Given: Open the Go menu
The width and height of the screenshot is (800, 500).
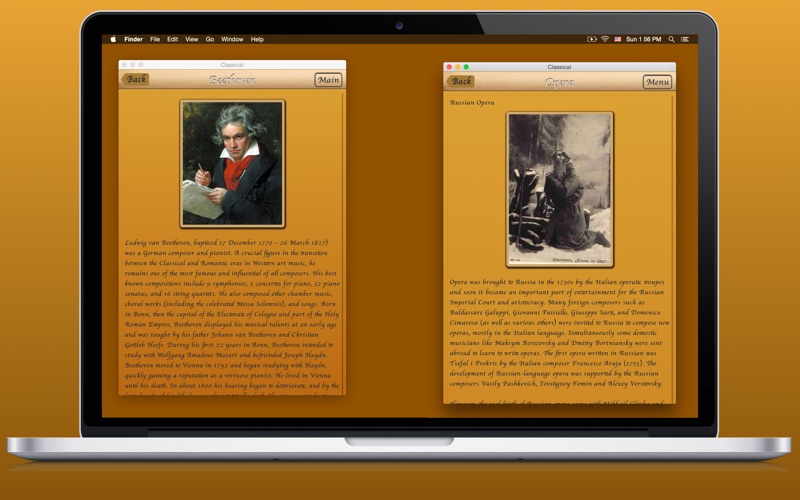Looking at the screenshot, I should tap(210, 39).
